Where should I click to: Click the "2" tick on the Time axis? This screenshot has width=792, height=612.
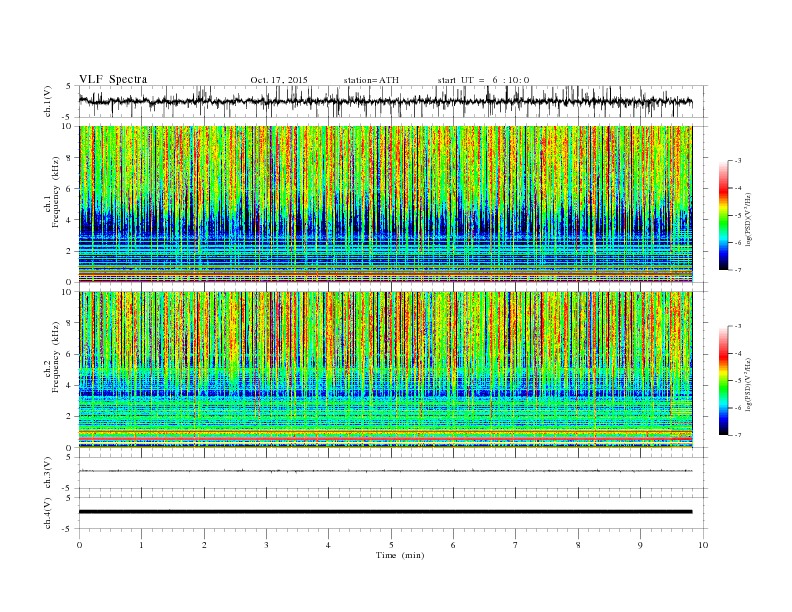pyautogui.click(x=204, y=545)
